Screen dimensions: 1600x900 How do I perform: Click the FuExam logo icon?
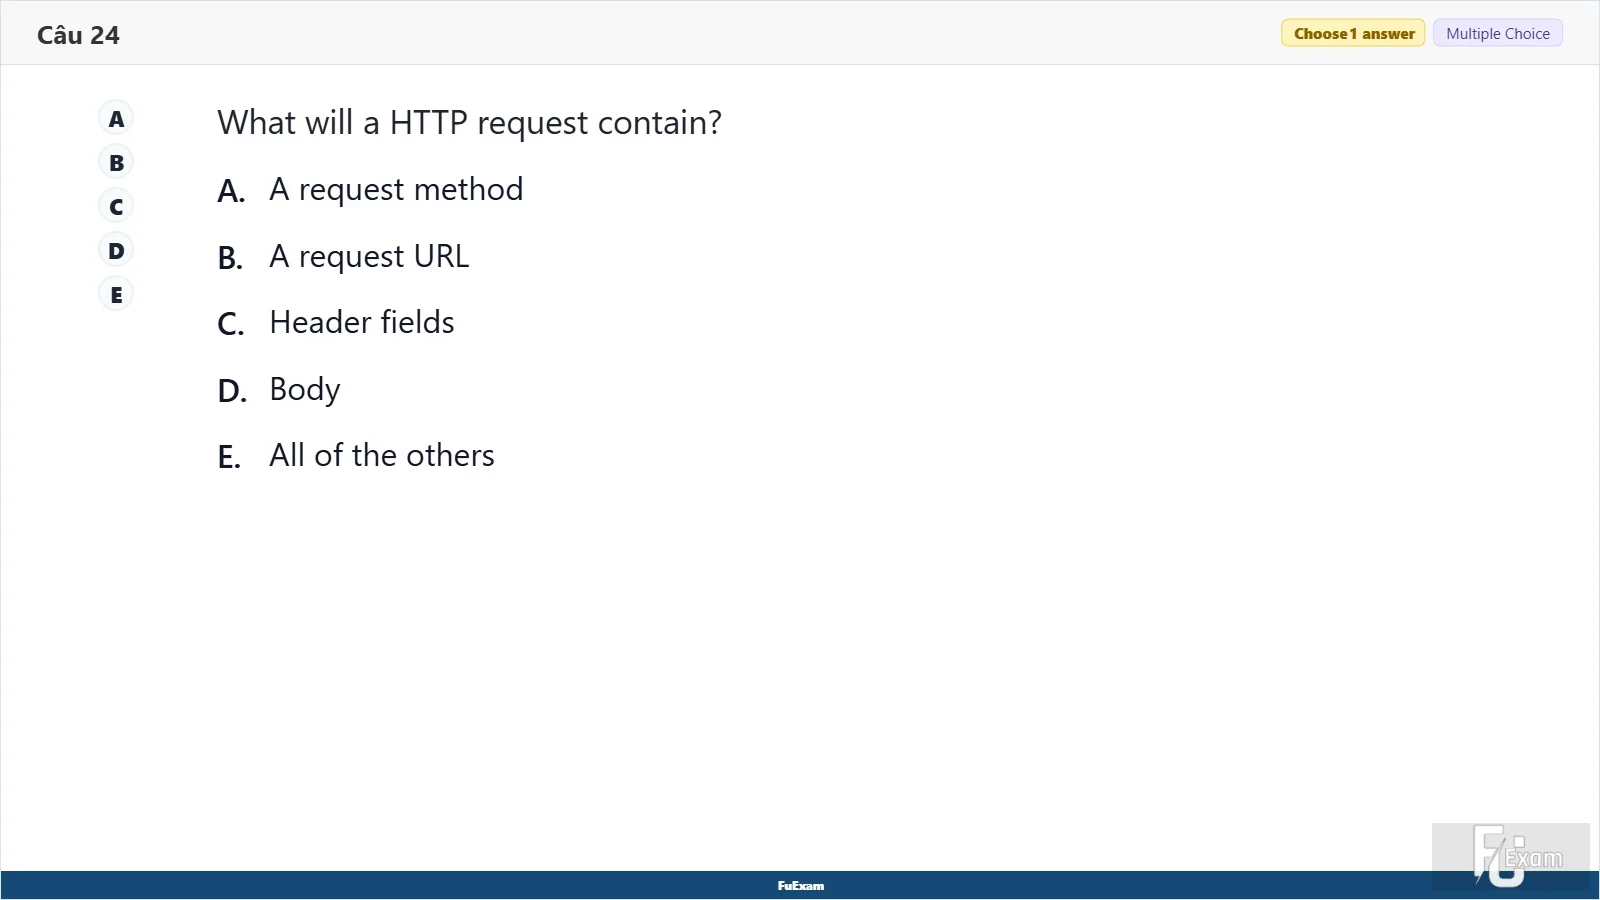[x=1510, y=856]
